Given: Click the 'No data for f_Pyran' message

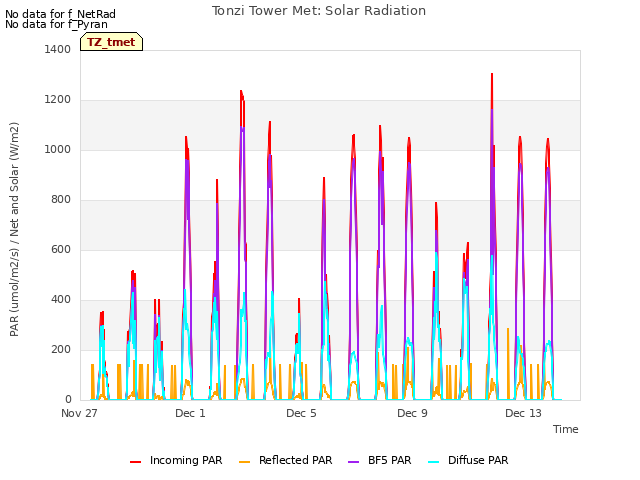Looking at the screenshot, I should point(56,24).
